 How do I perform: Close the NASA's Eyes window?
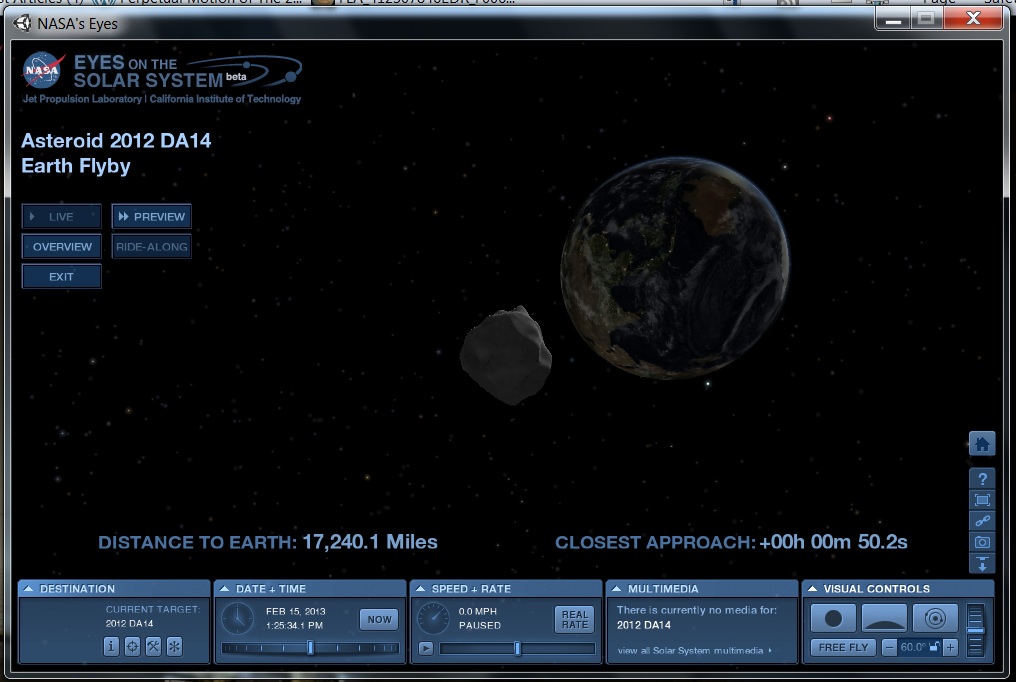[973, 19]
